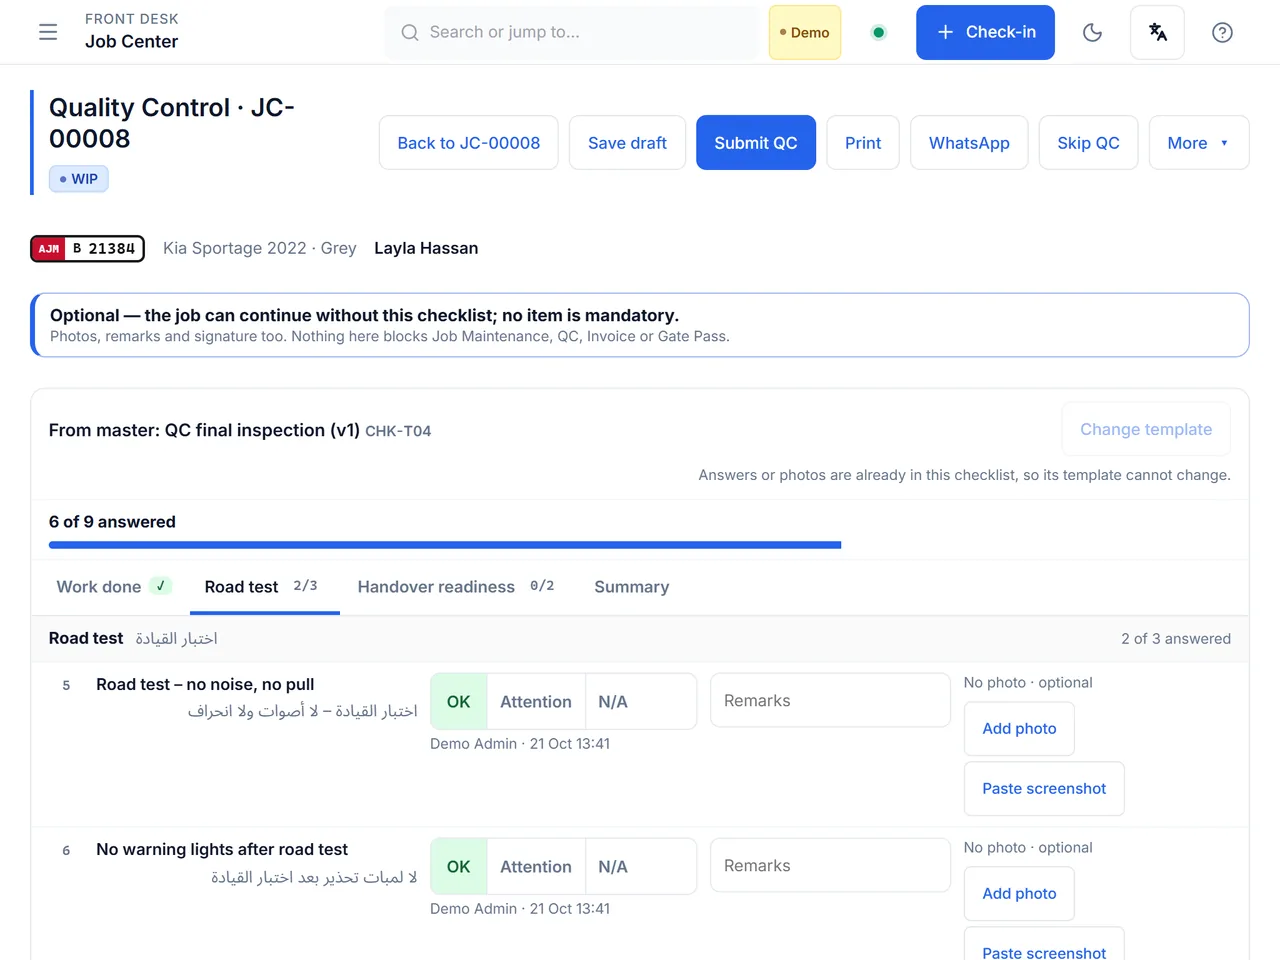
Task: Mark Road test no noise item OK
Action: pyautogui.click(x=459, y=702)
